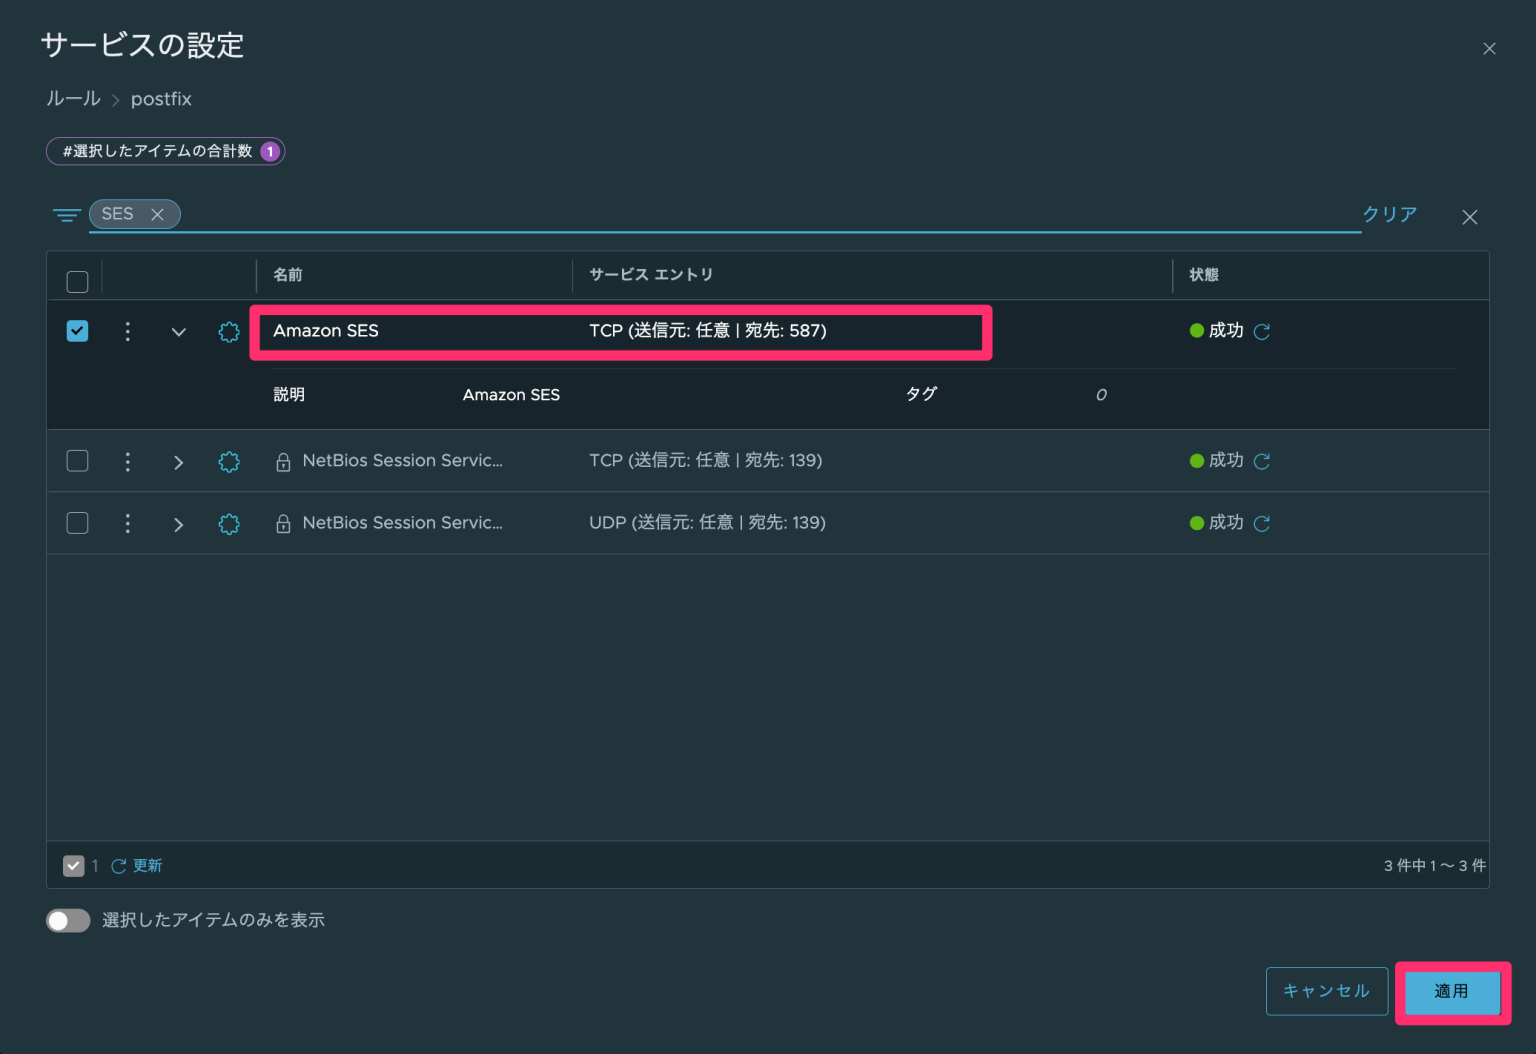Click the lock icon on NetBios Session Service
This screenshot has height=1054, width=1536.
[282, 461]
